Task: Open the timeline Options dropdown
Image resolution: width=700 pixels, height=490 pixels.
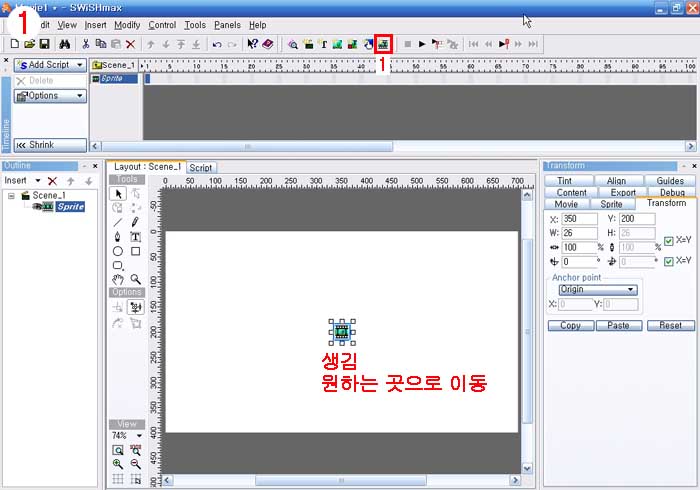Action: tap(50, 96)
